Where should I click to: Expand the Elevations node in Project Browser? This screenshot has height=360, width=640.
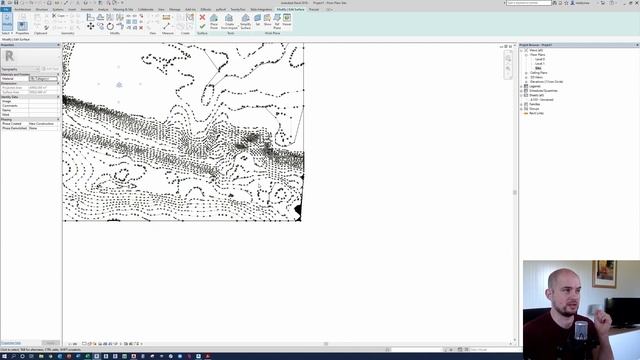tap(527, 82)
